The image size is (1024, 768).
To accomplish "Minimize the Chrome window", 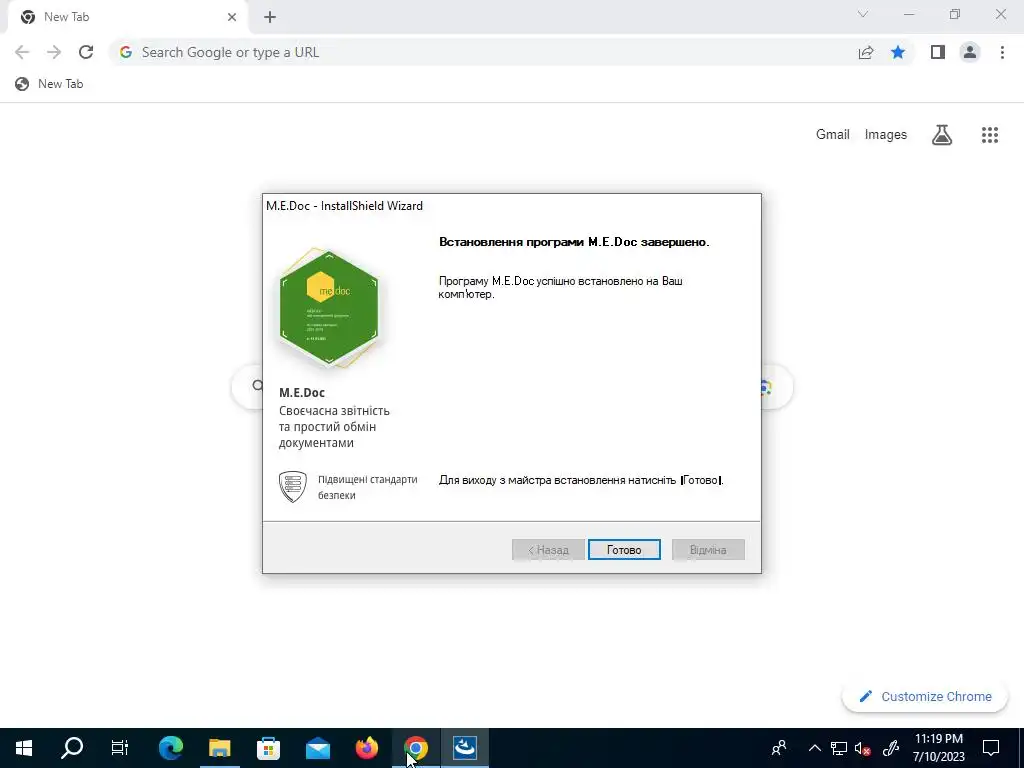I will click(909, 14).
